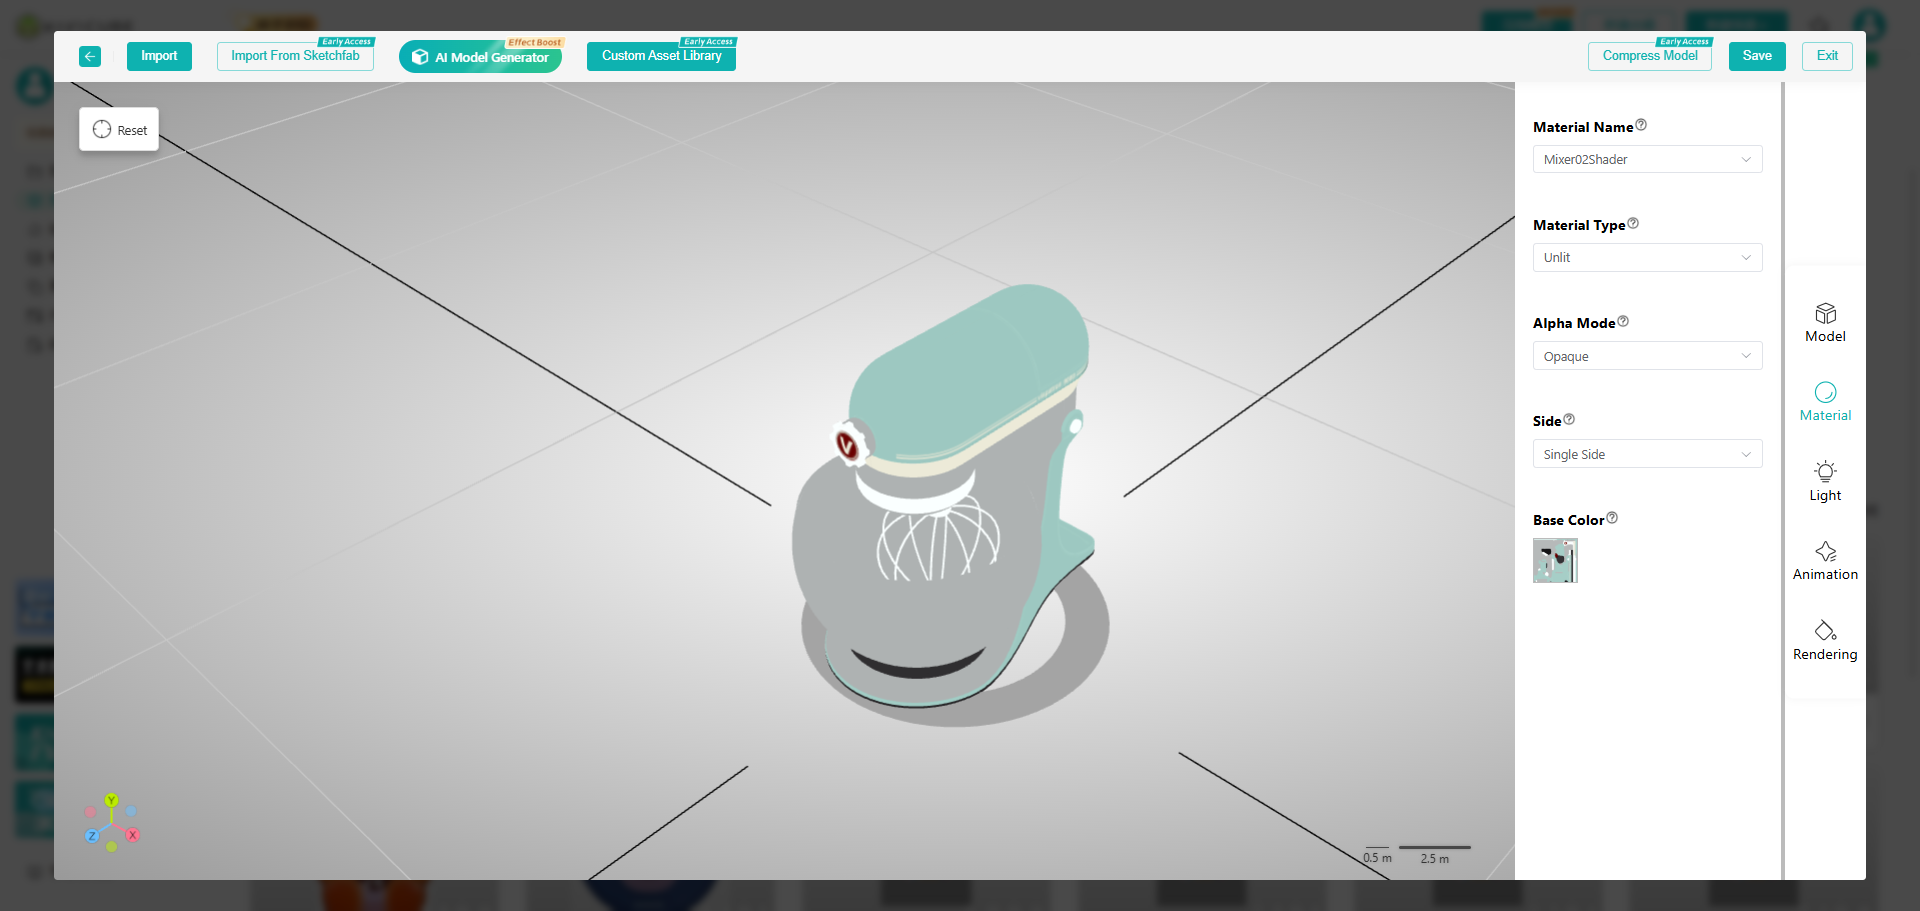The width and height of the screenshot is (1920, 911).
Task: Click the XYZ axis orientation gizmo
Action: coord(111,824)
